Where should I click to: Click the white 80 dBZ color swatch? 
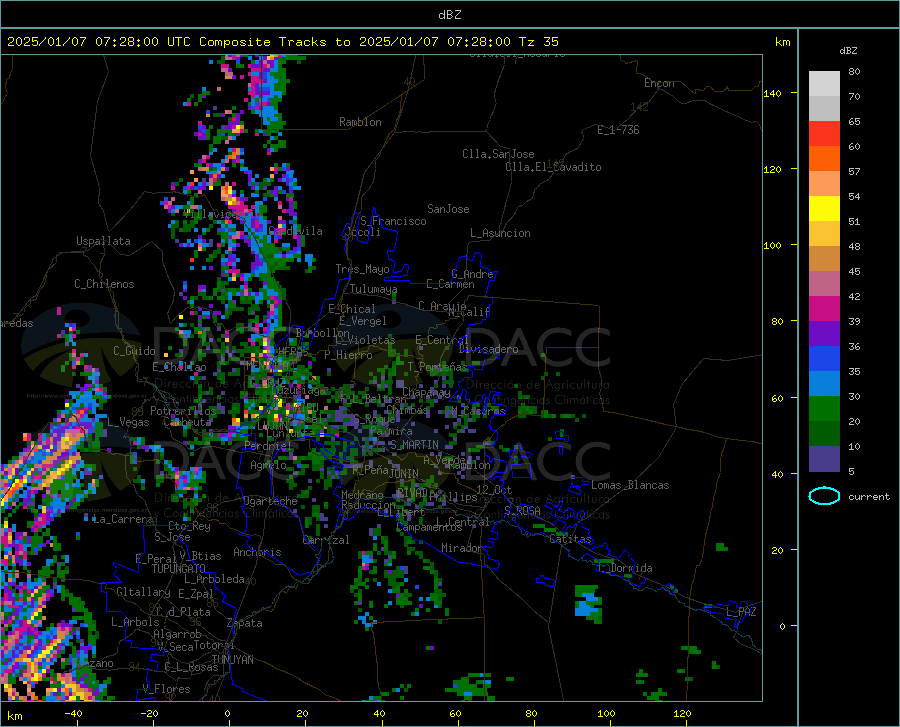tap(824, 84)
